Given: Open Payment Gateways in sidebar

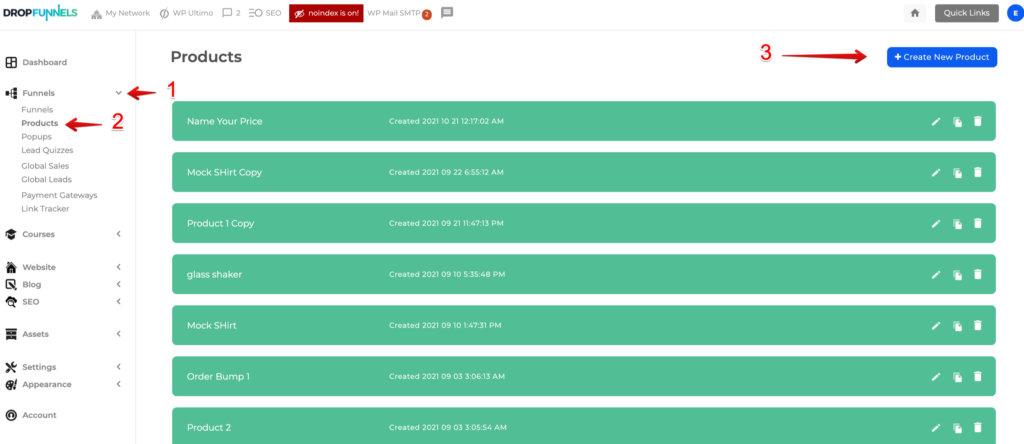Looking at the screenshot, I should (59, 195).
